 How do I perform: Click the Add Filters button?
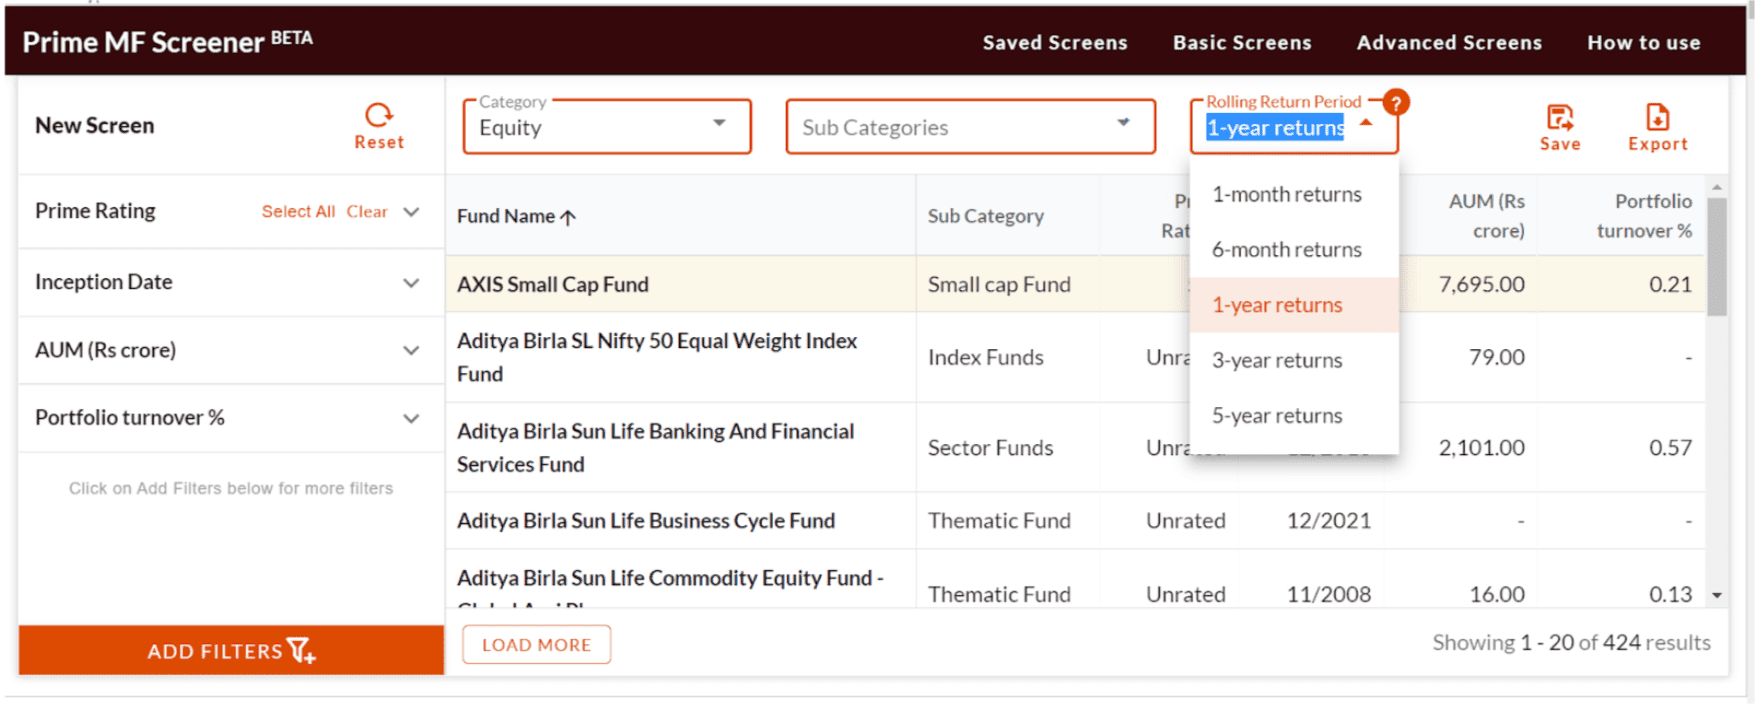coord(231,651)
